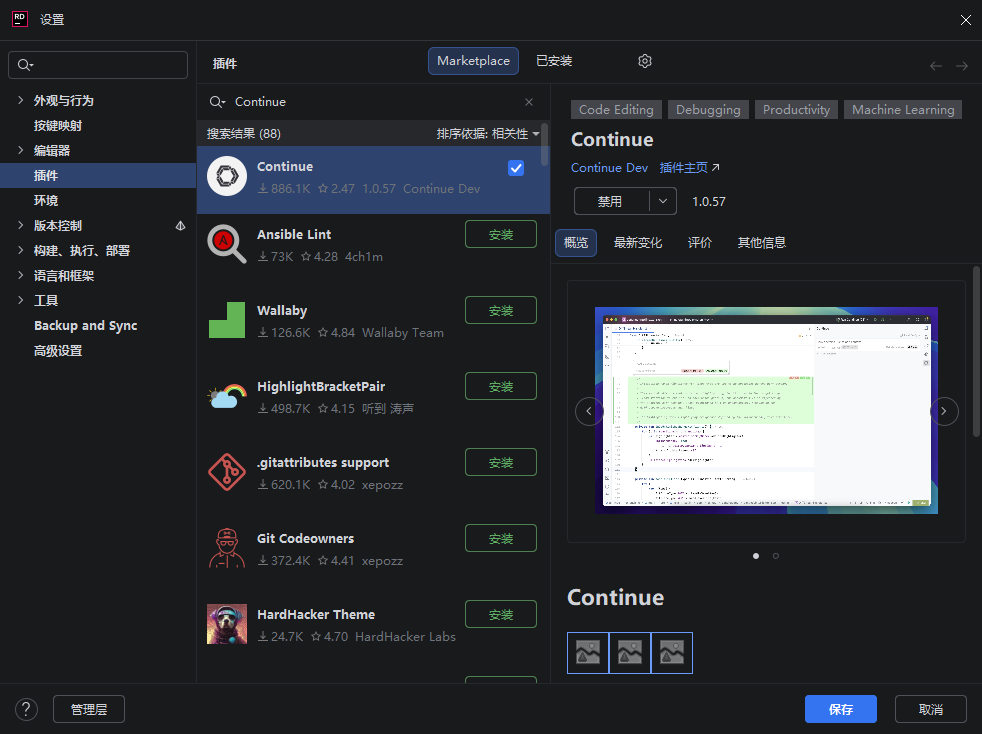Select the 概览 tab
Image resolution: width=982 pixels, height=734 pixels.
click(x=576, y=243)
